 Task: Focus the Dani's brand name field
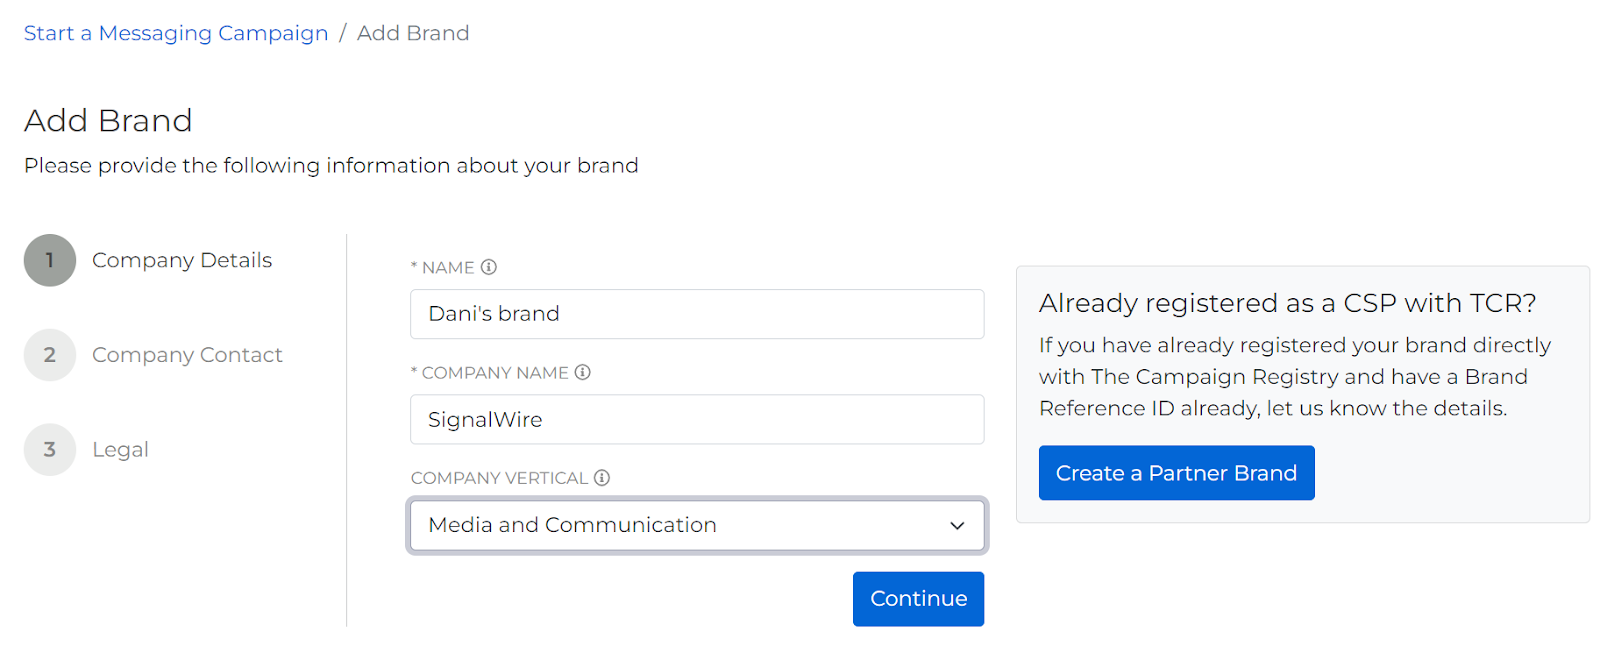pos(696,314)
